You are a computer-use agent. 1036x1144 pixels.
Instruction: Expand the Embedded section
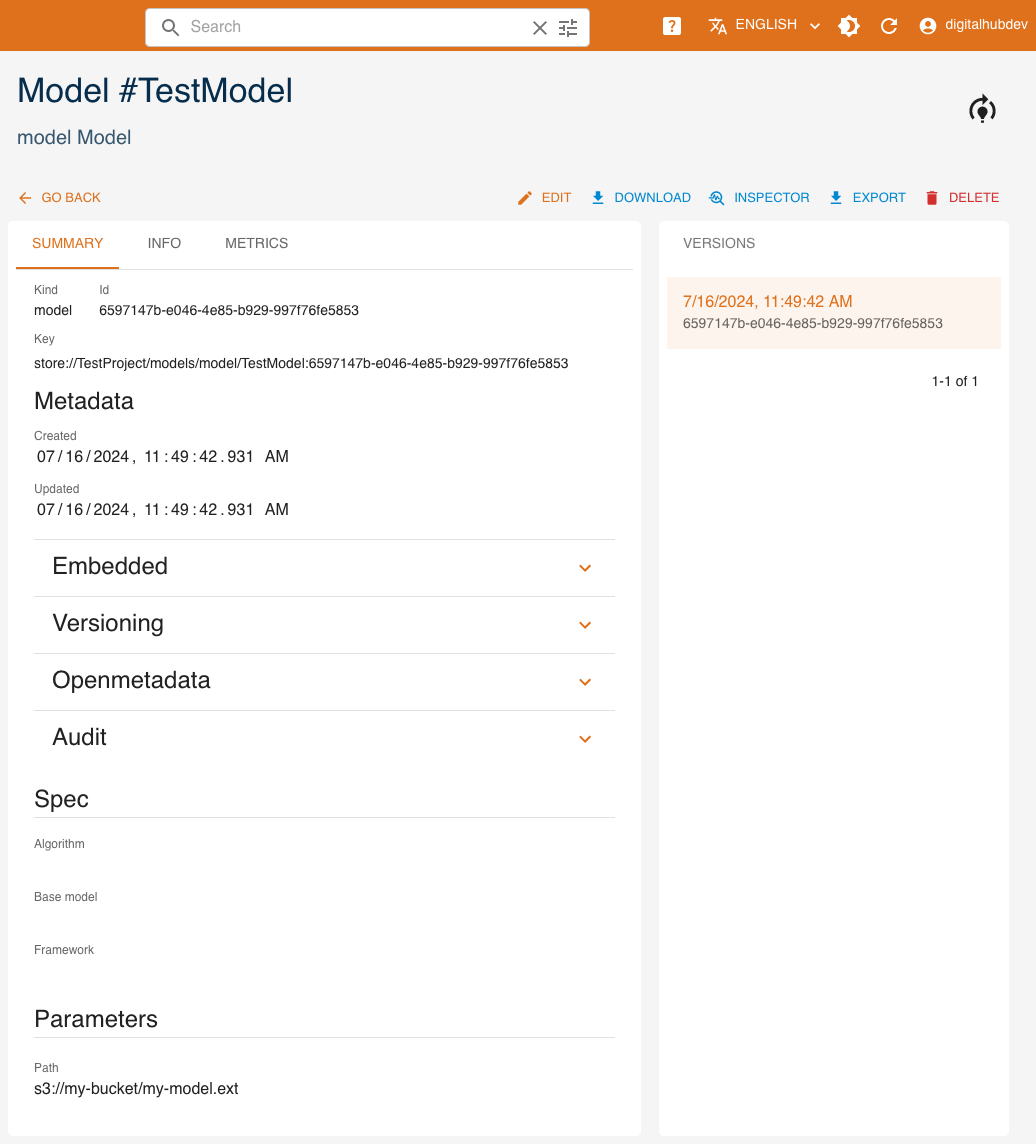coord(585,568)
